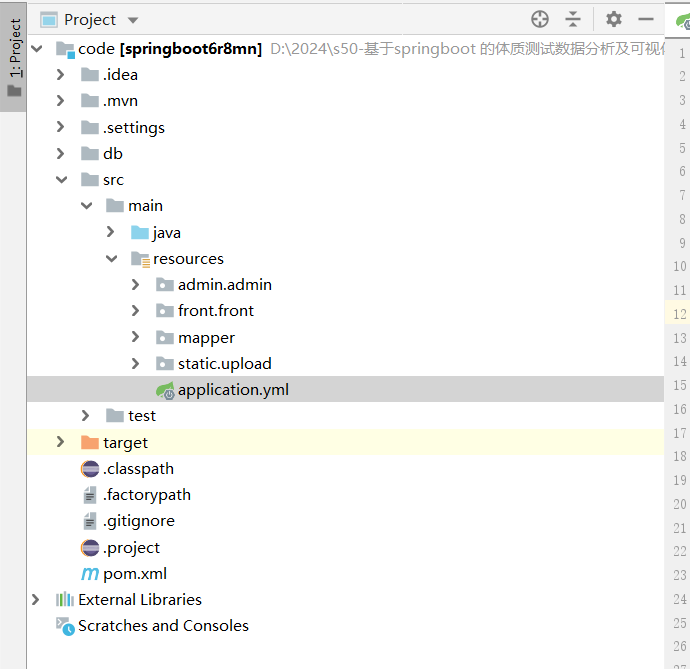Expand the test folder
The image size is (690, 669).
[86, 416]
